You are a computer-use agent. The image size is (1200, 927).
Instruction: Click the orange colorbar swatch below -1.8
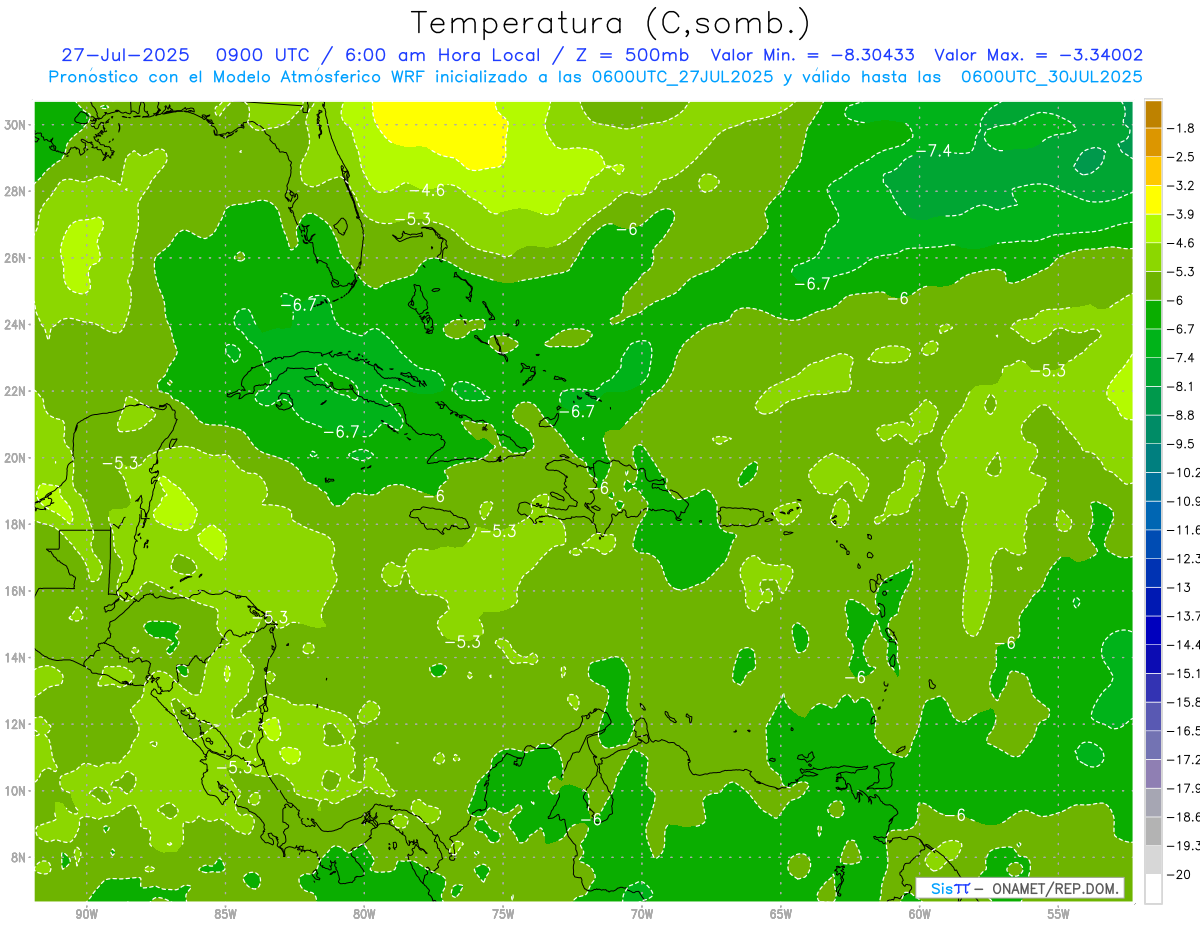1153,142
